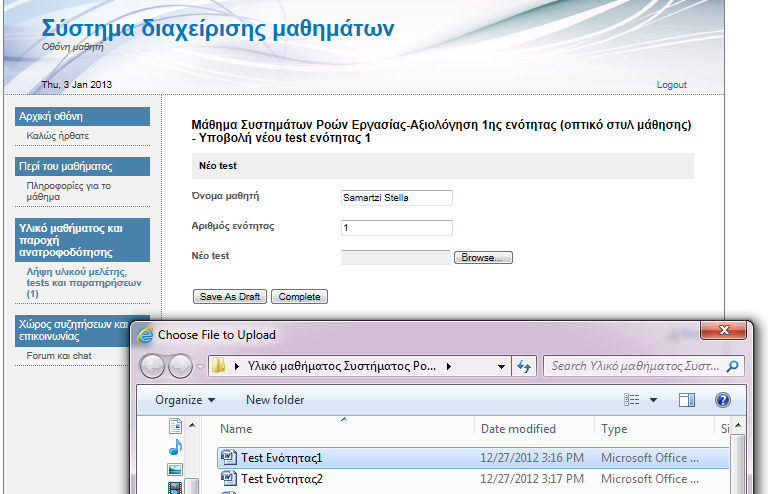
Task: Open Περί του μαθήματος menu section
Action: click(82, 166)
